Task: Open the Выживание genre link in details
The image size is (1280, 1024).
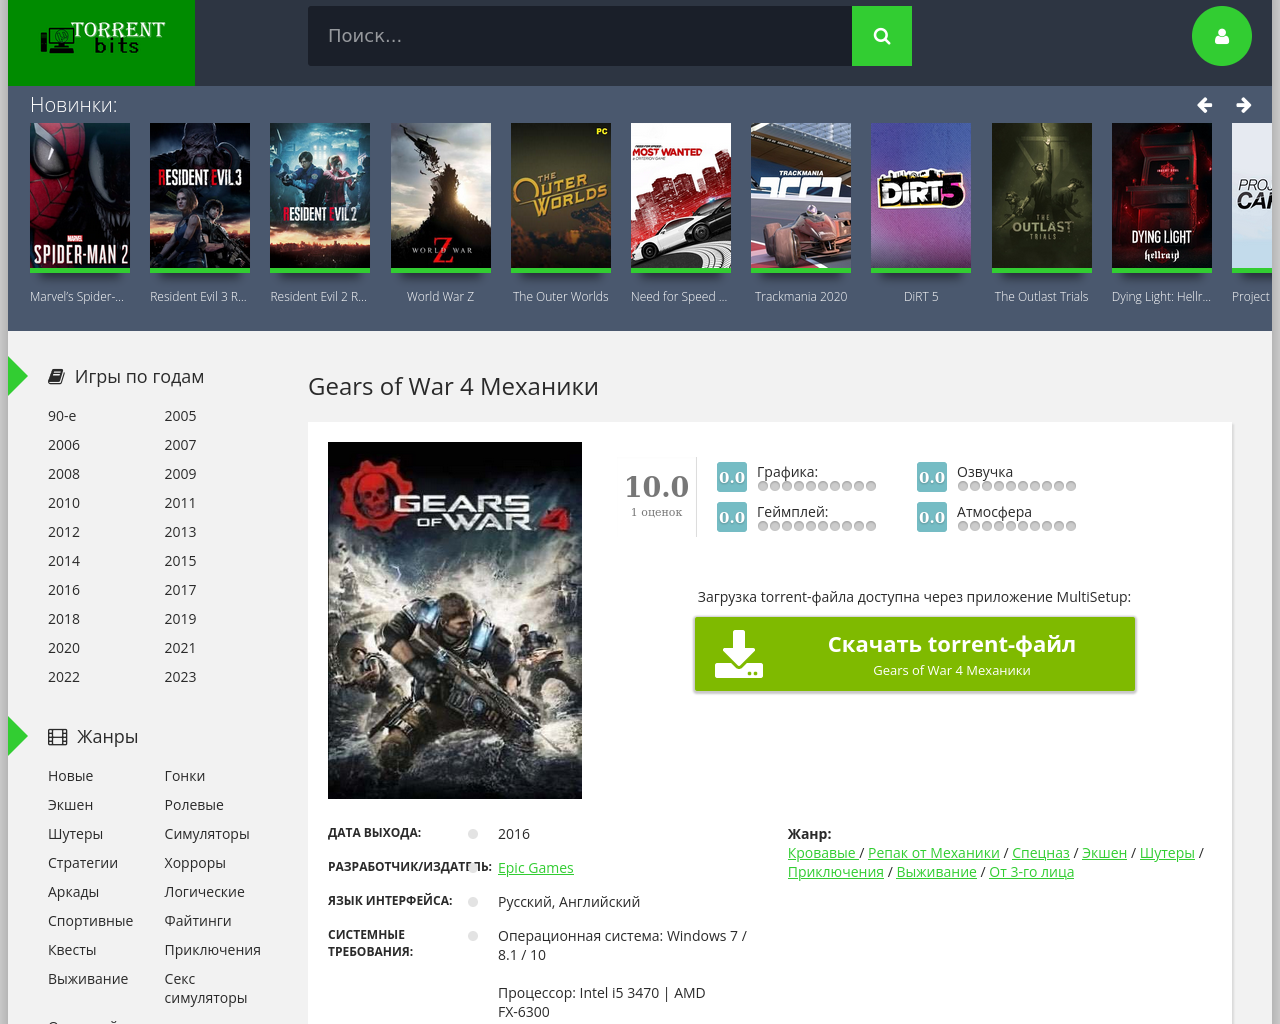Action: pos(936,872)
